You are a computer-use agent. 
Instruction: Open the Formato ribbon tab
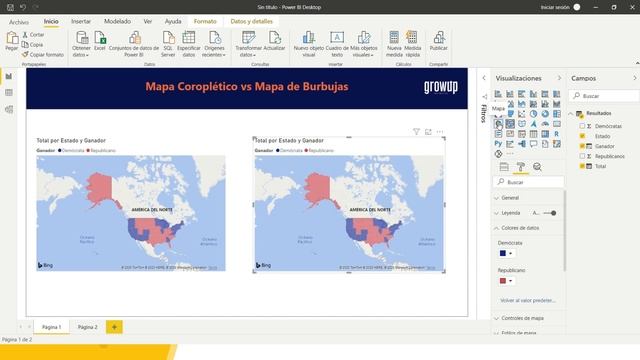205,21
